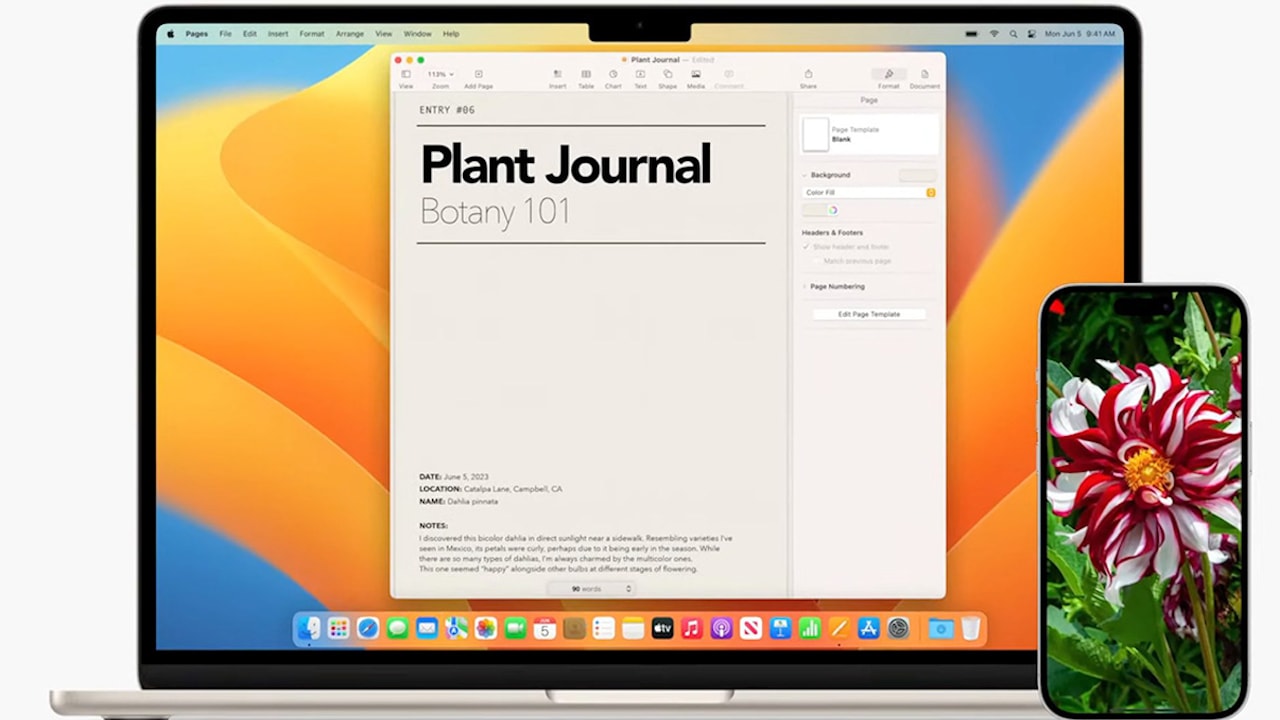Click the Share toolbar icon
This screenshot has width=1280, height=720.
[808, 75]
